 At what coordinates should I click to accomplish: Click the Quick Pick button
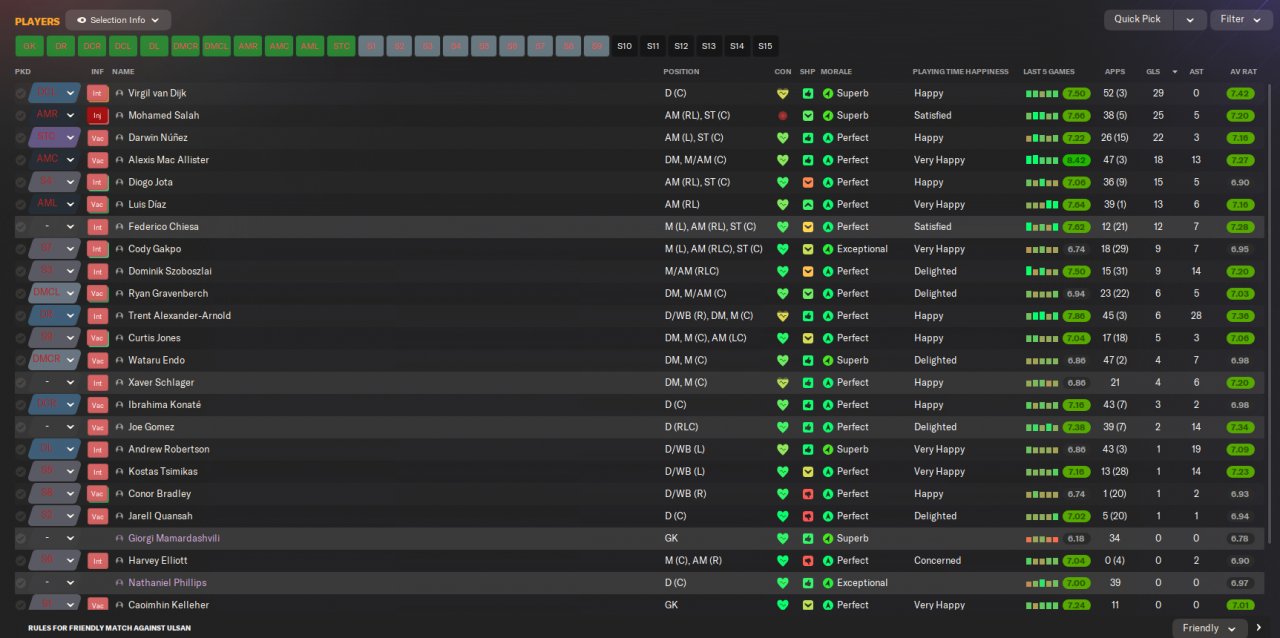tap(1138, 19)
